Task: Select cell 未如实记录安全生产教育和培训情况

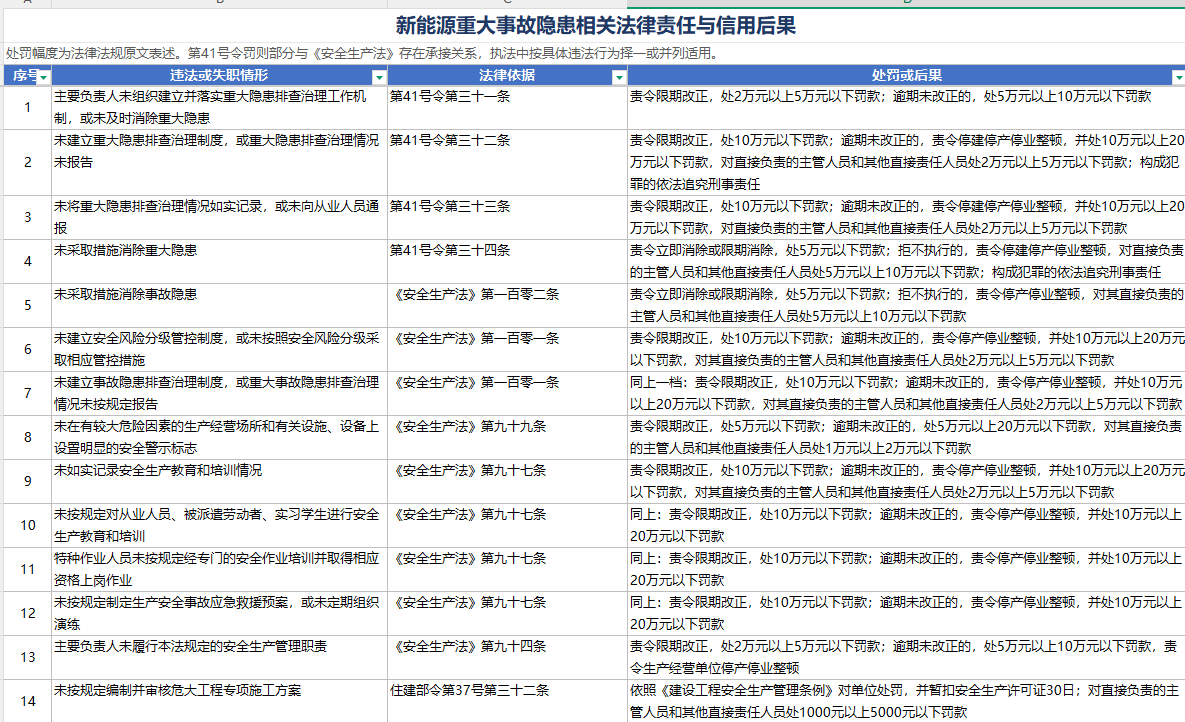Action: 219,482
